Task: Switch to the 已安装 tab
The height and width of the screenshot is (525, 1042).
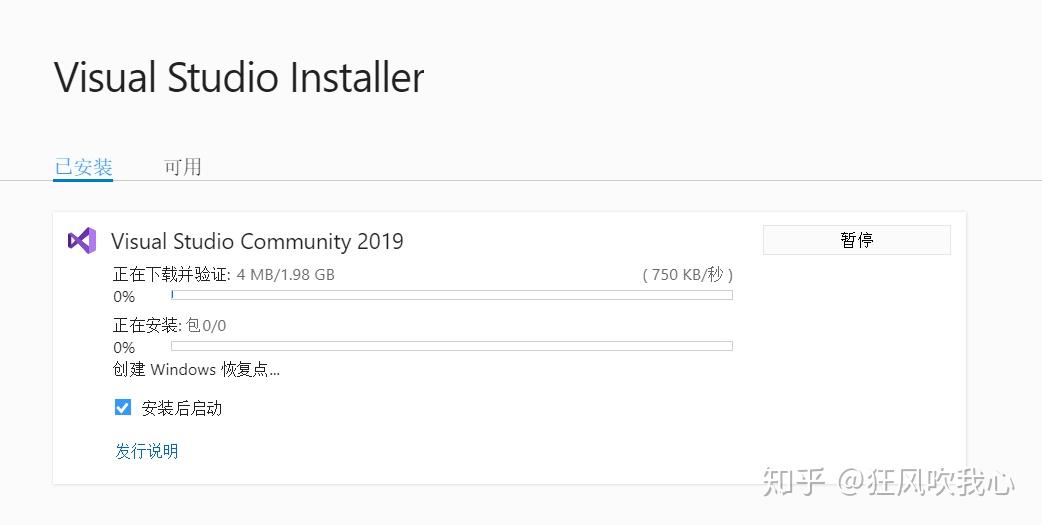Action: (x=83, y=167)
